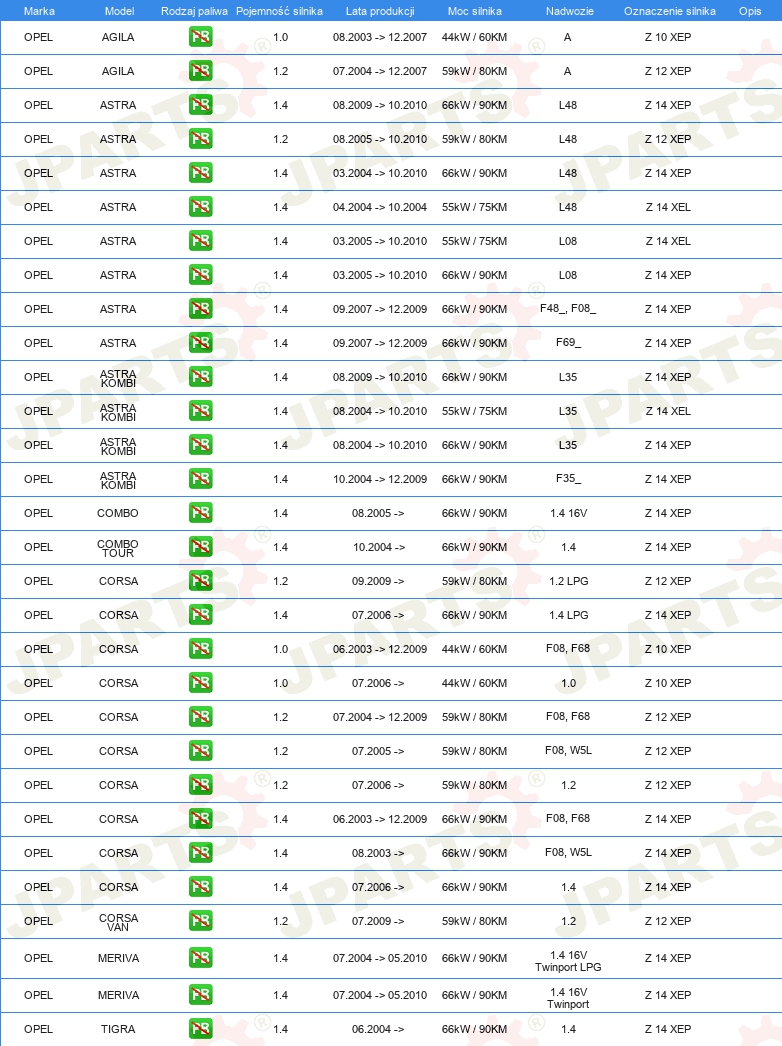Image resolution: width=782 pixels, height=1046 pixels.
Task: Click the 10.2004 -> 12.2009 date cell
Action: pyautogui.click(x=380, y=479)
